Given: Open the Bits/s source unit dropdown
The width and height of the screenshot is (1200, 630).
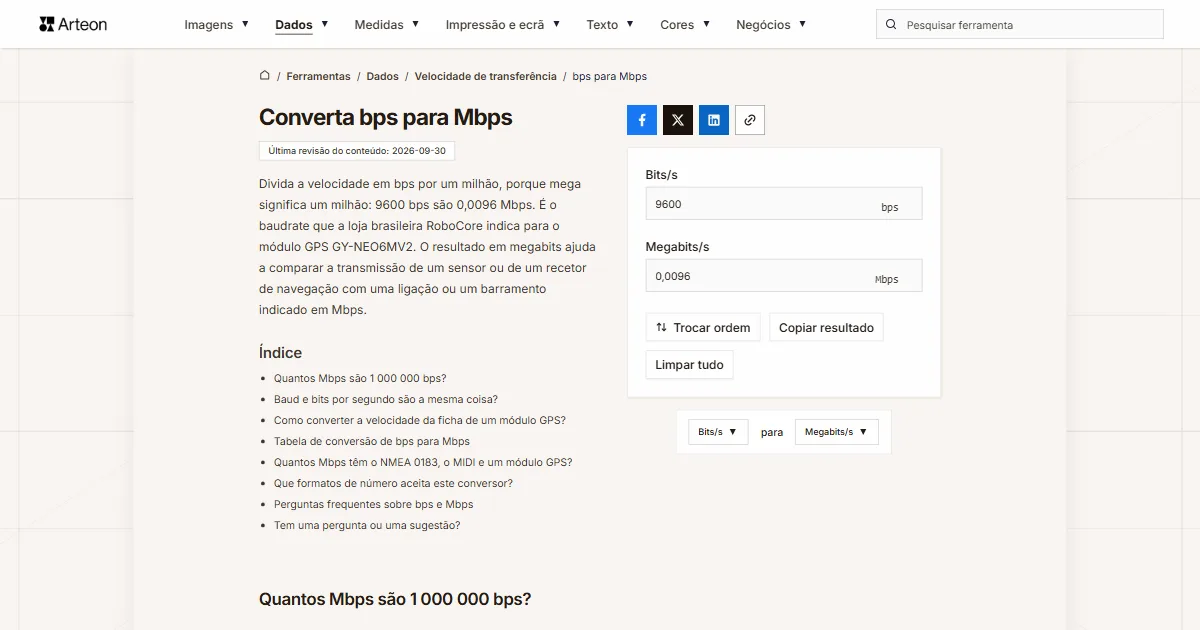Looking at the screenshot, I should click(718, 432).
